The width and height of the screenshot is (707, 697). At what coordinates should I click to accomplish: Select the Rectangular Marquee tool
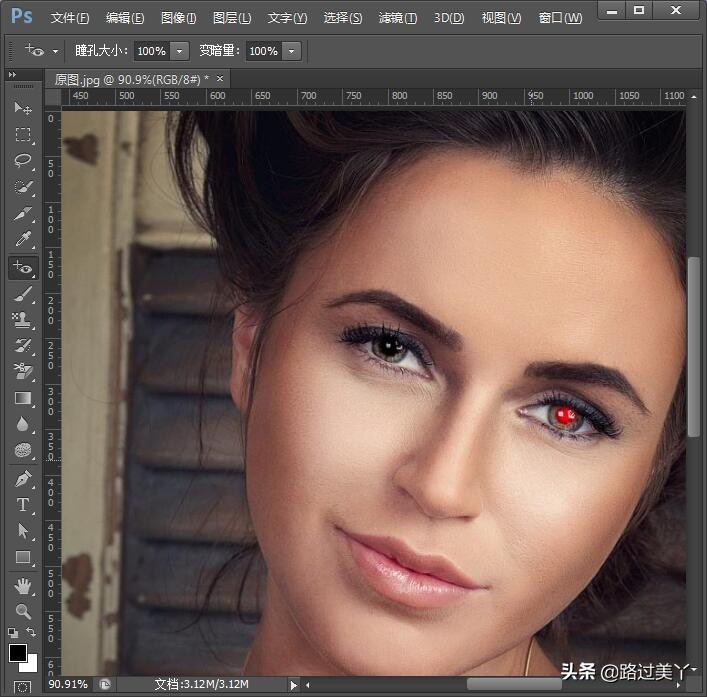(23, 134)
